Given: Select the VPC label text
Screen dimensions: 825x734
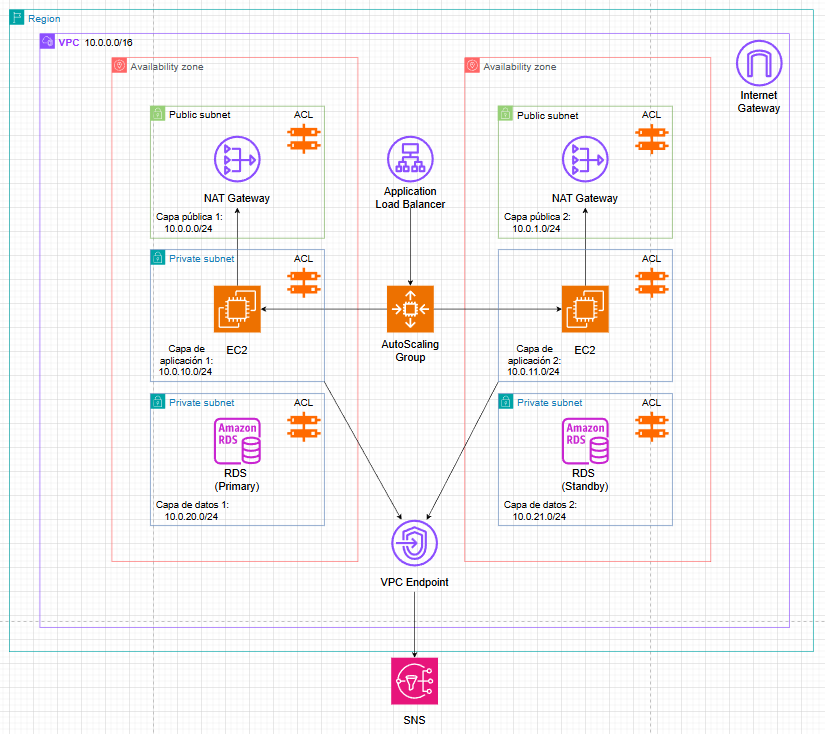Looking at the screenshot, I should click(69, 43).
